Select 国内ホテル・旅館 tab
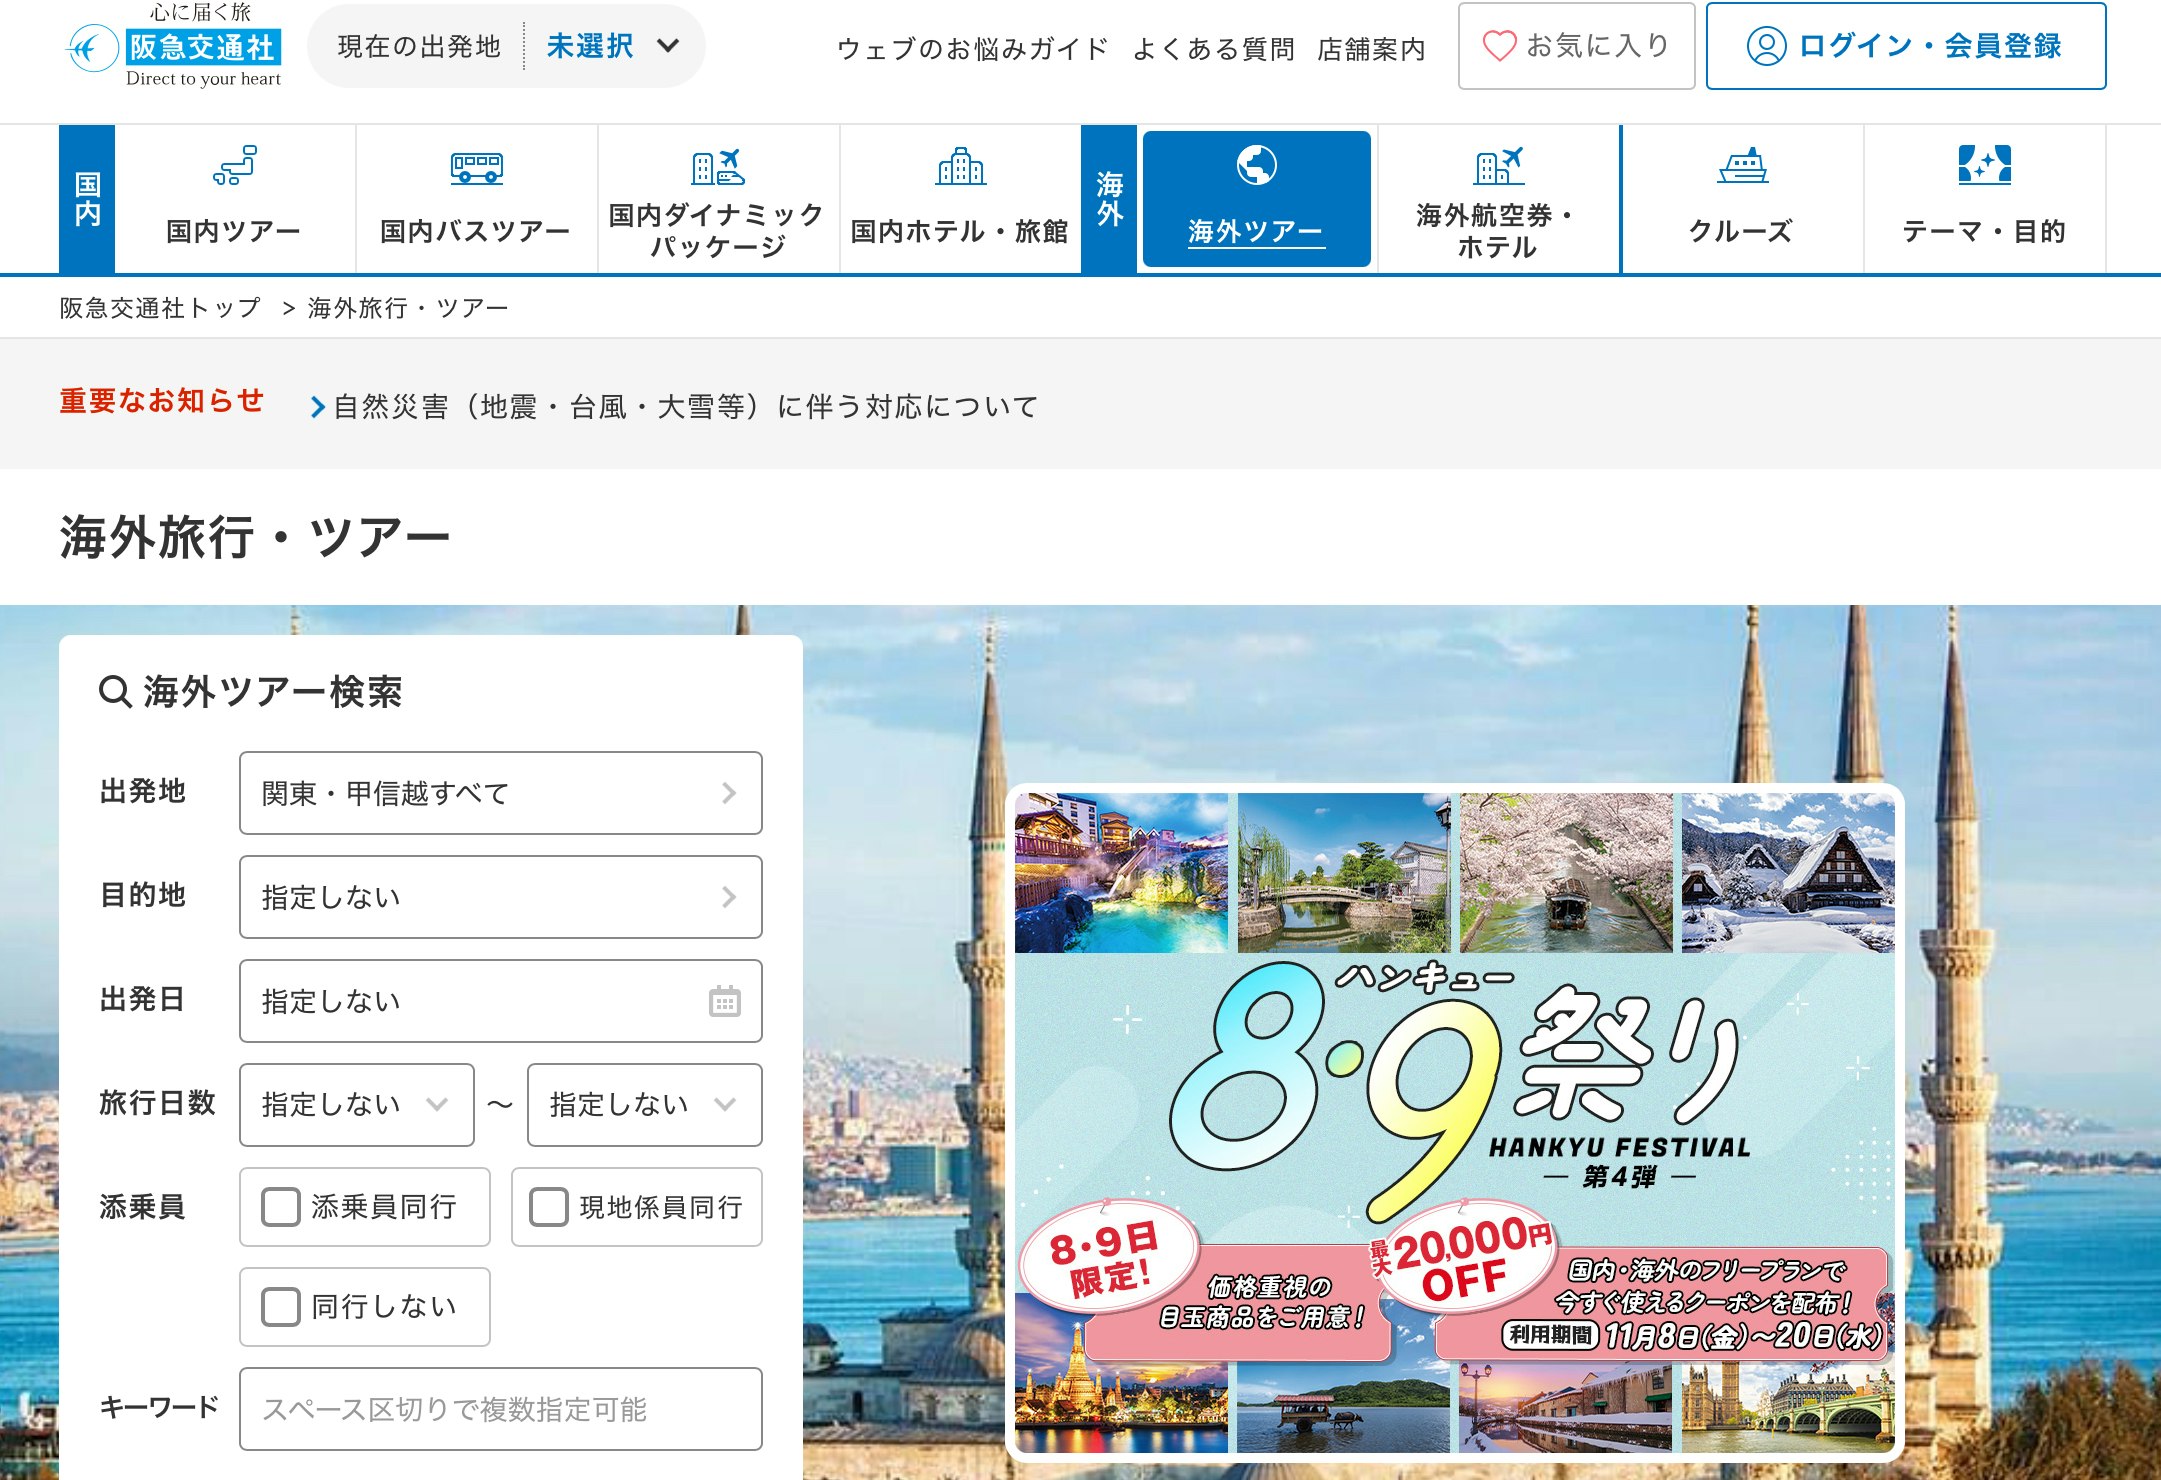 960,199
